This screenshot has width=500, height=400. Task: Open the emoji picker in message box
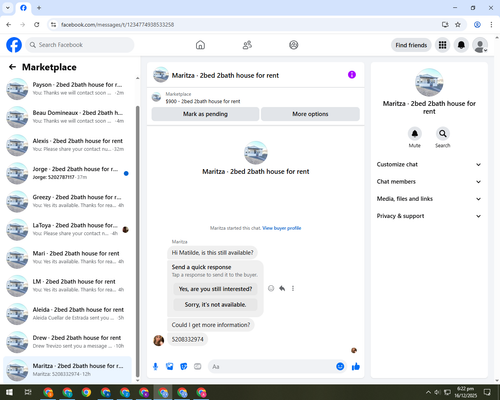(340, 367)
